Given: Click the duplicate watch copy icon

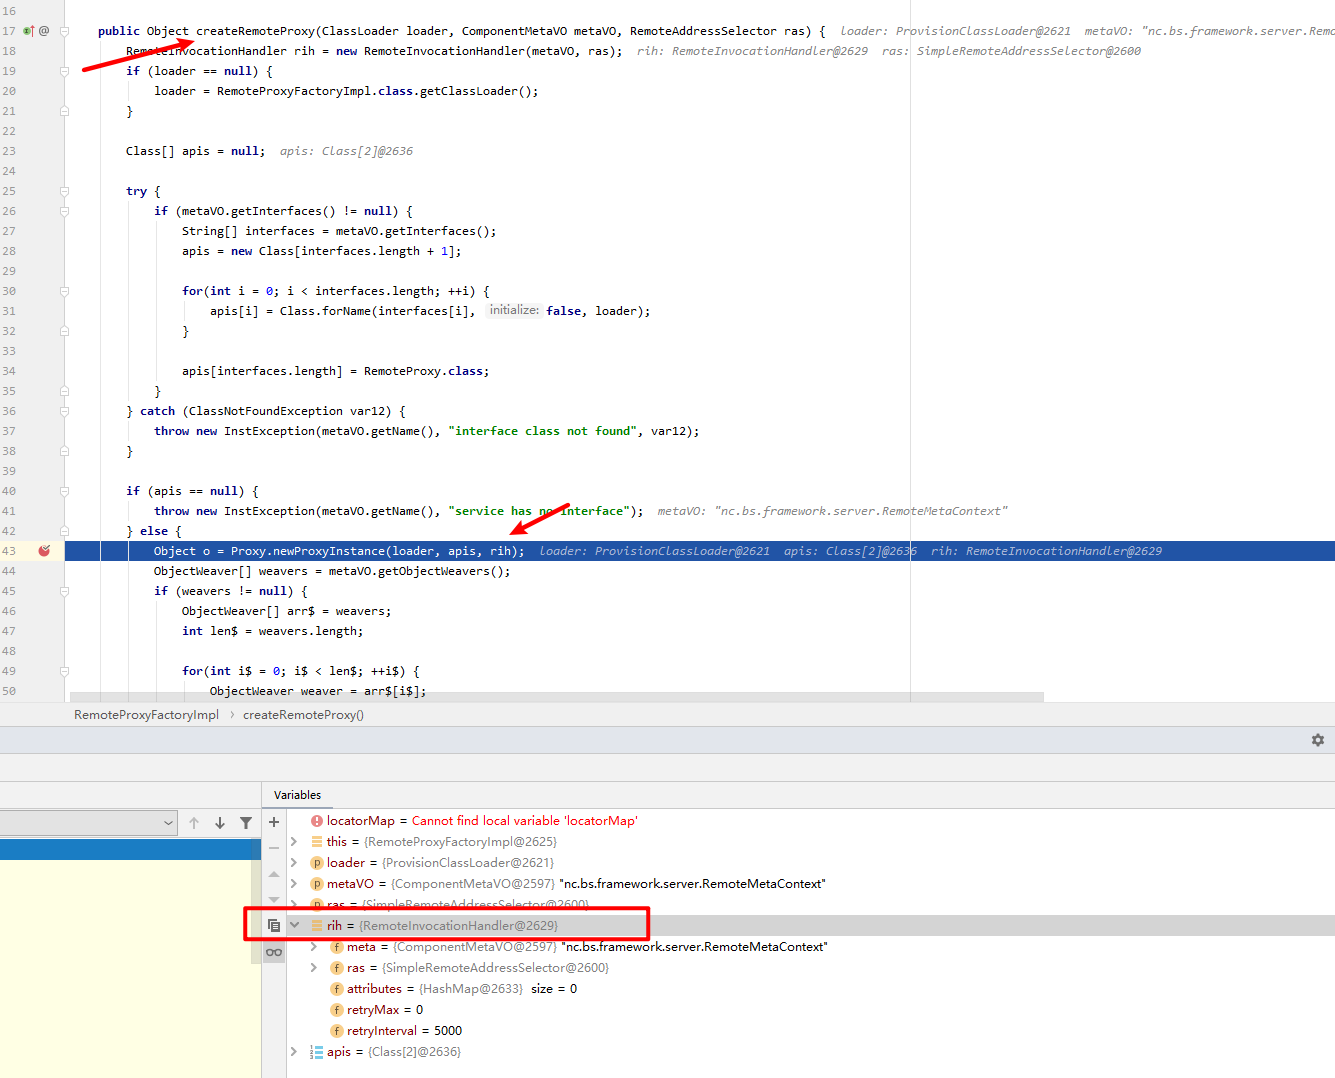Looking at the screenshot, I should click(x=274, y=926).
